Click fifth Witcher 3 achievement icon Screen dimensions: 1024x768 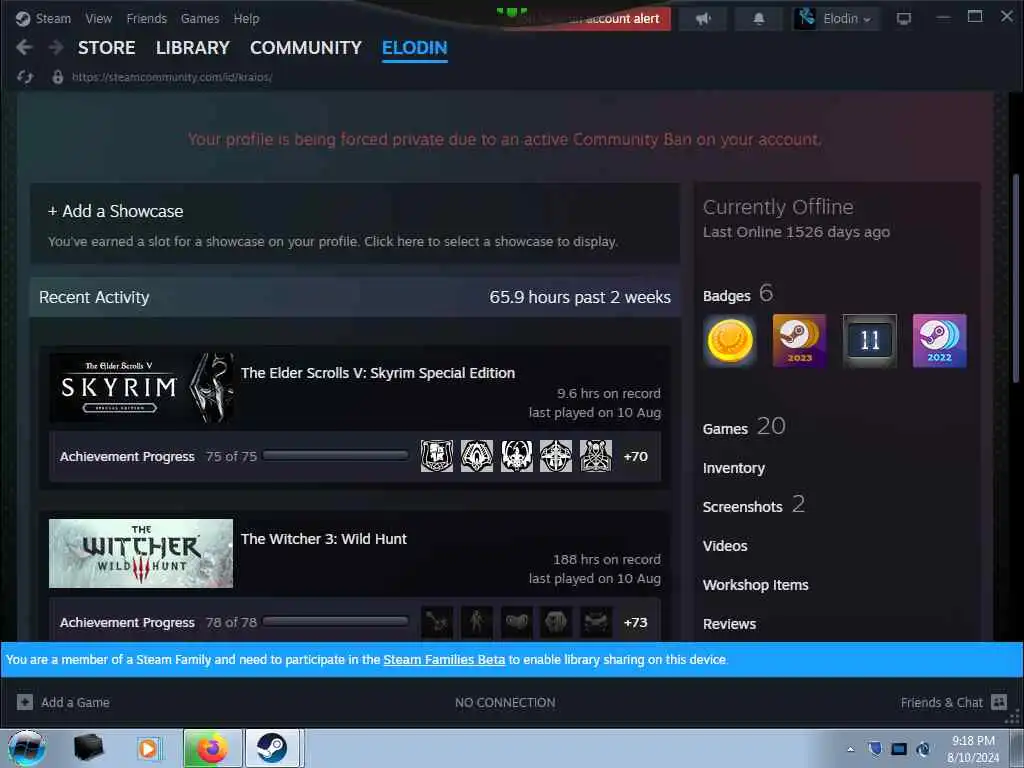coord(596,622)
